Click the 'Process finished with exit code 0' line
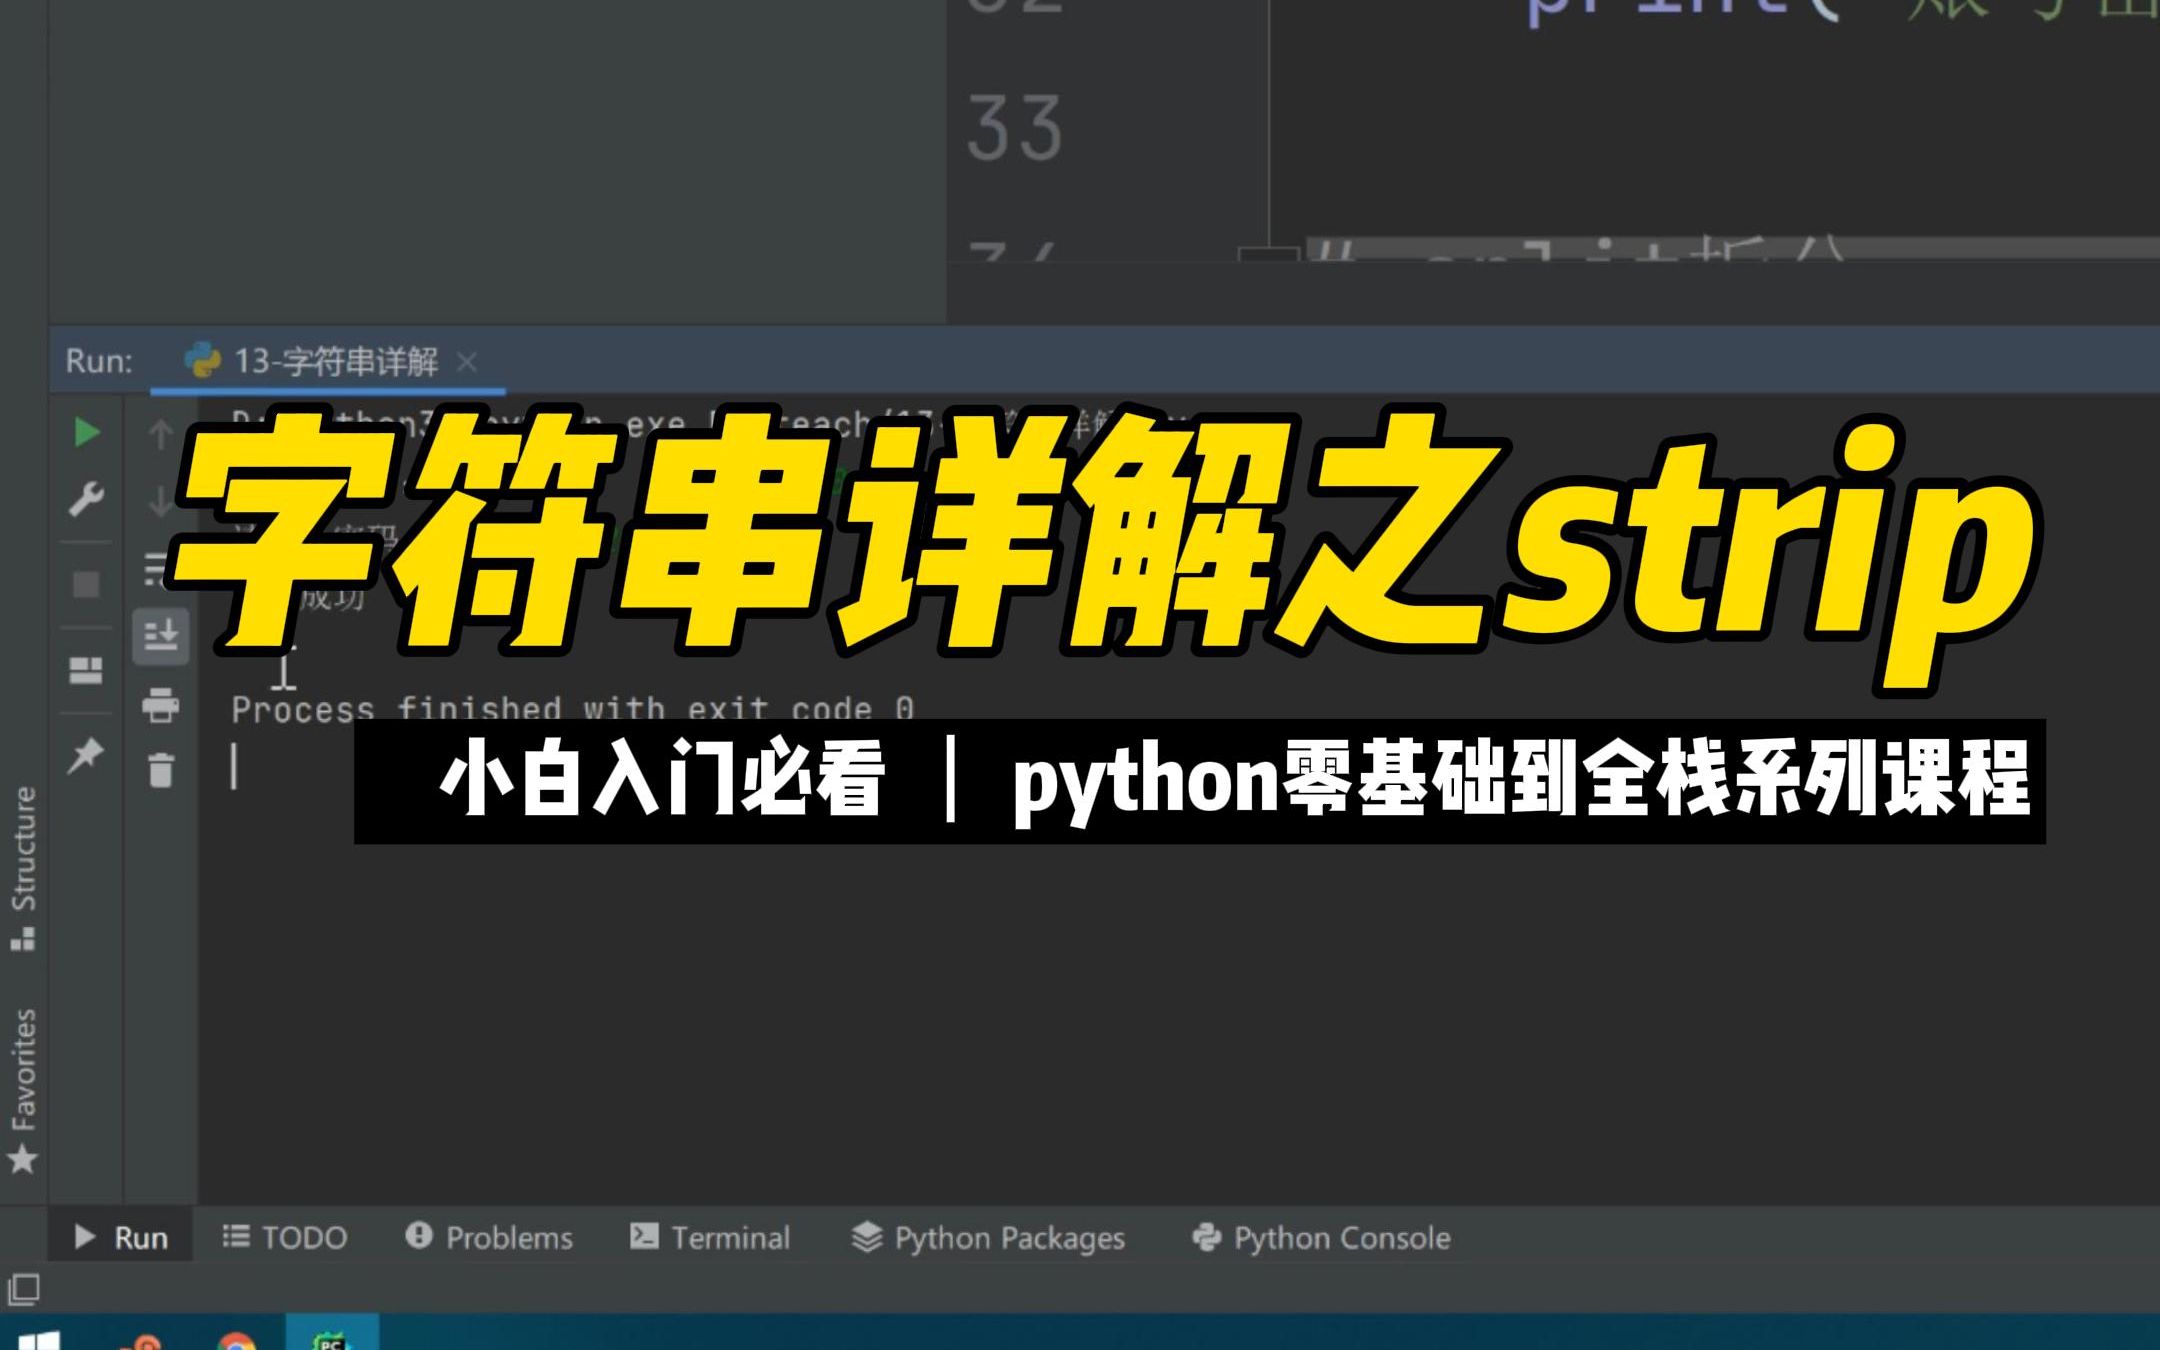The height and width of the screenshot is (1350, 2160). pyautogui.click(x=573, y=709)
